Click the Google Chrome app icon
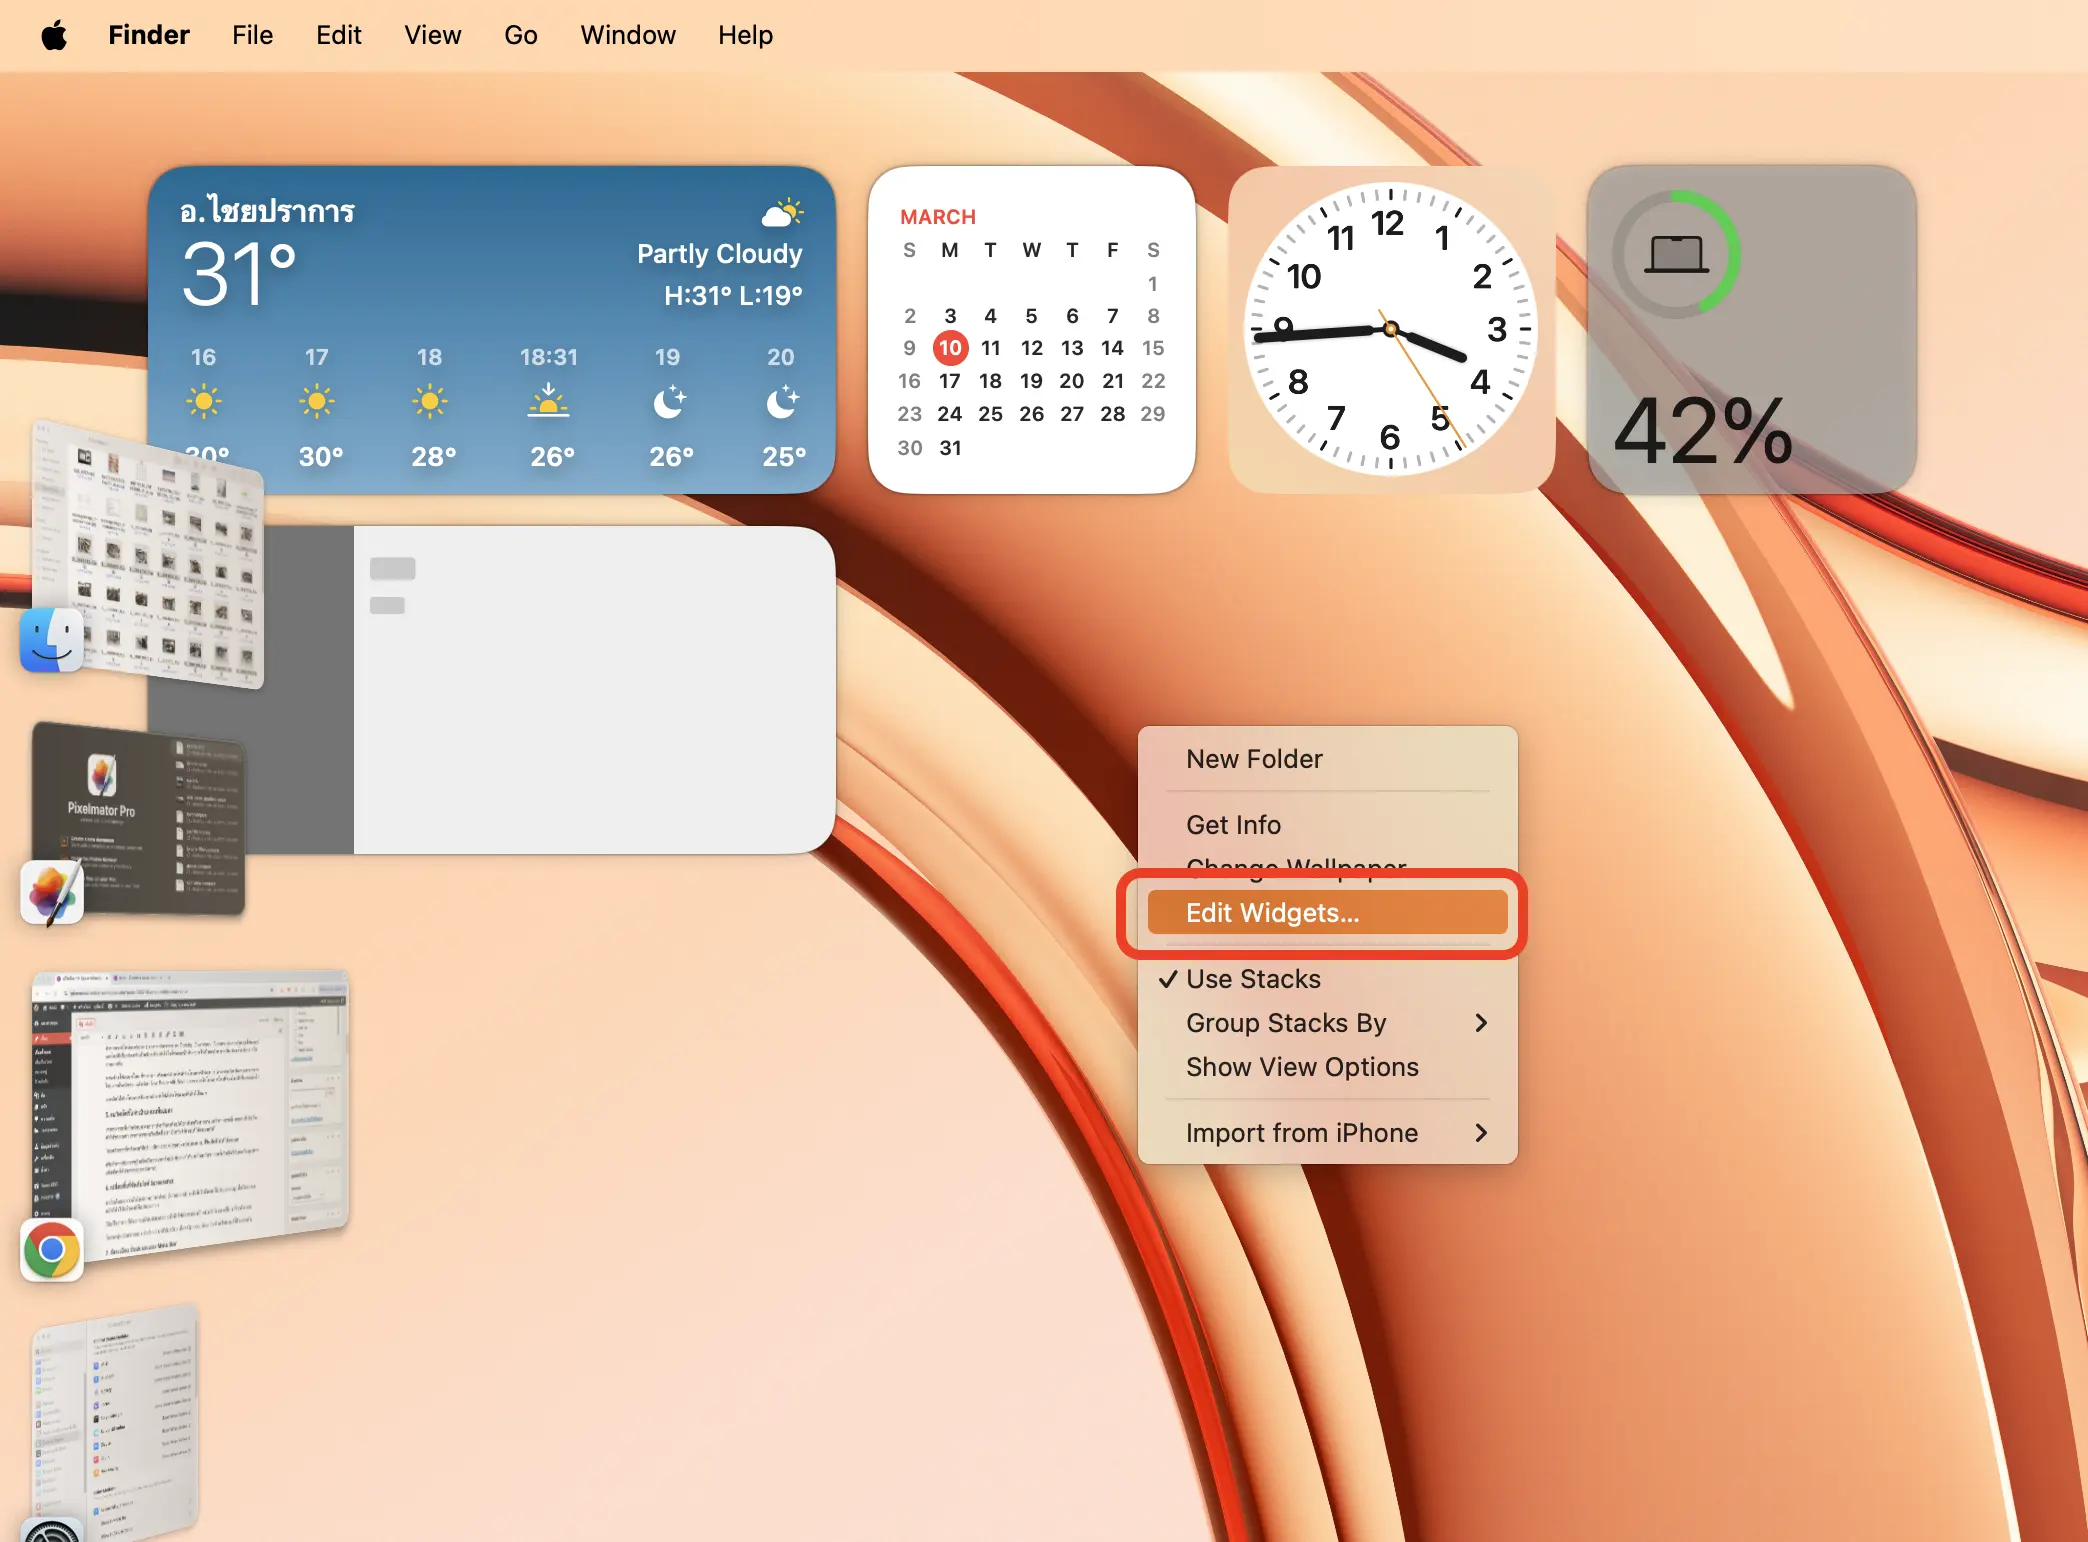The width and height of the screenshot is (2088, 1542). [51, 1249]
